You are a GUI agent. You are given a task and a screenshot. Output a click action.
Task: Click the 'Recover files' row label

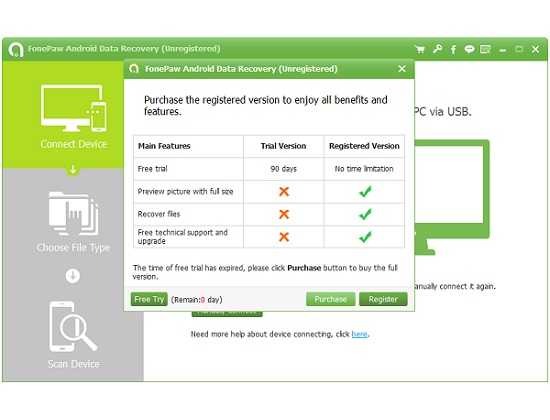159,214
